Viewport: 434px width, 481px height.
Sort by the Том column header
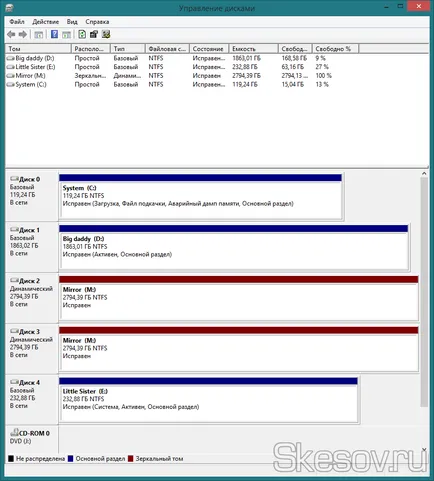38,49
